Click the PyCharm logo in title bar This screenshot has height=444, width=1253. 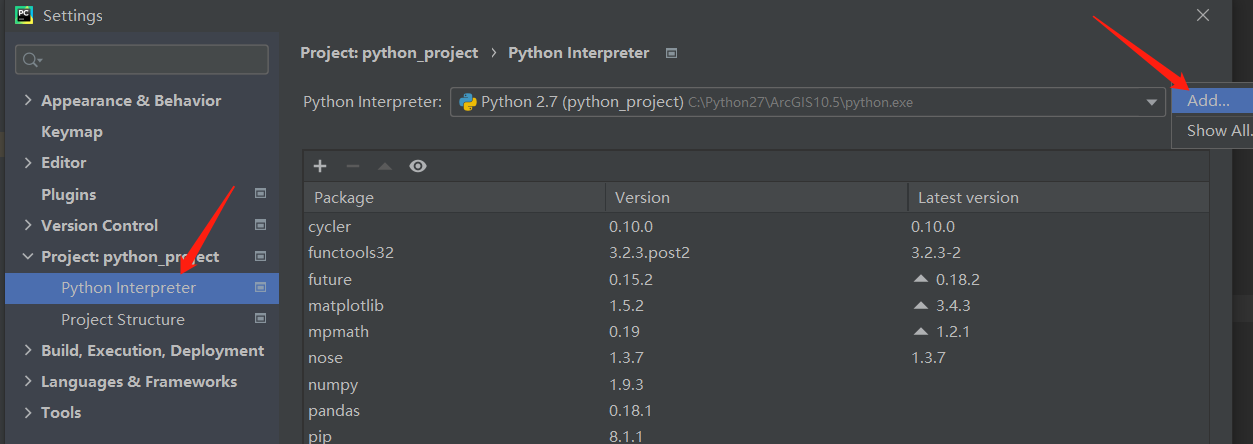click(x=24, y=15)
